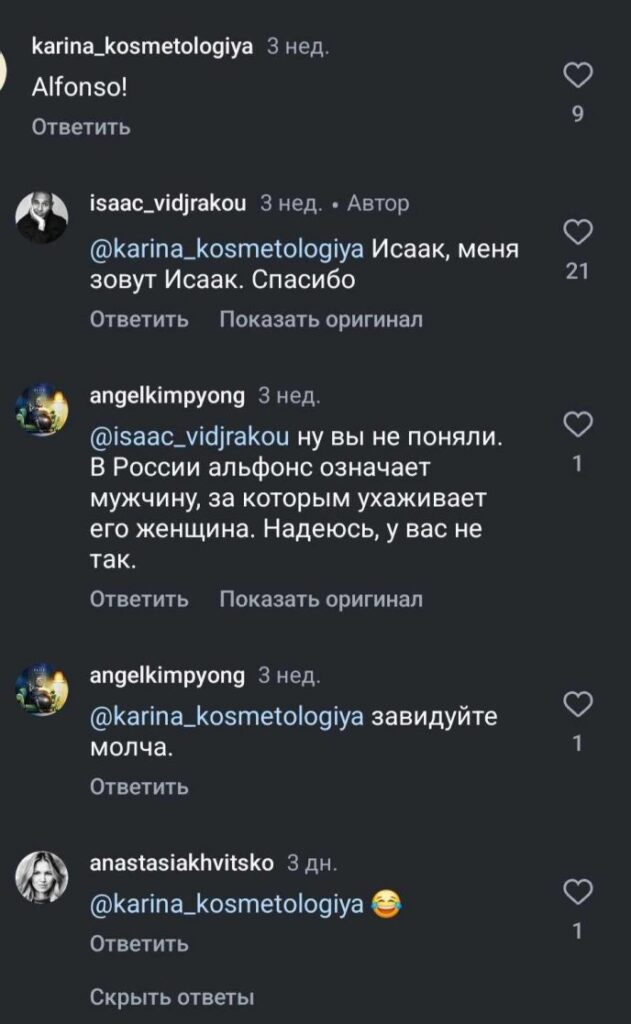Open isaac_vidjrakou username link
Image resolution: width=631 pixels, height=1024 pixels.
168,203
